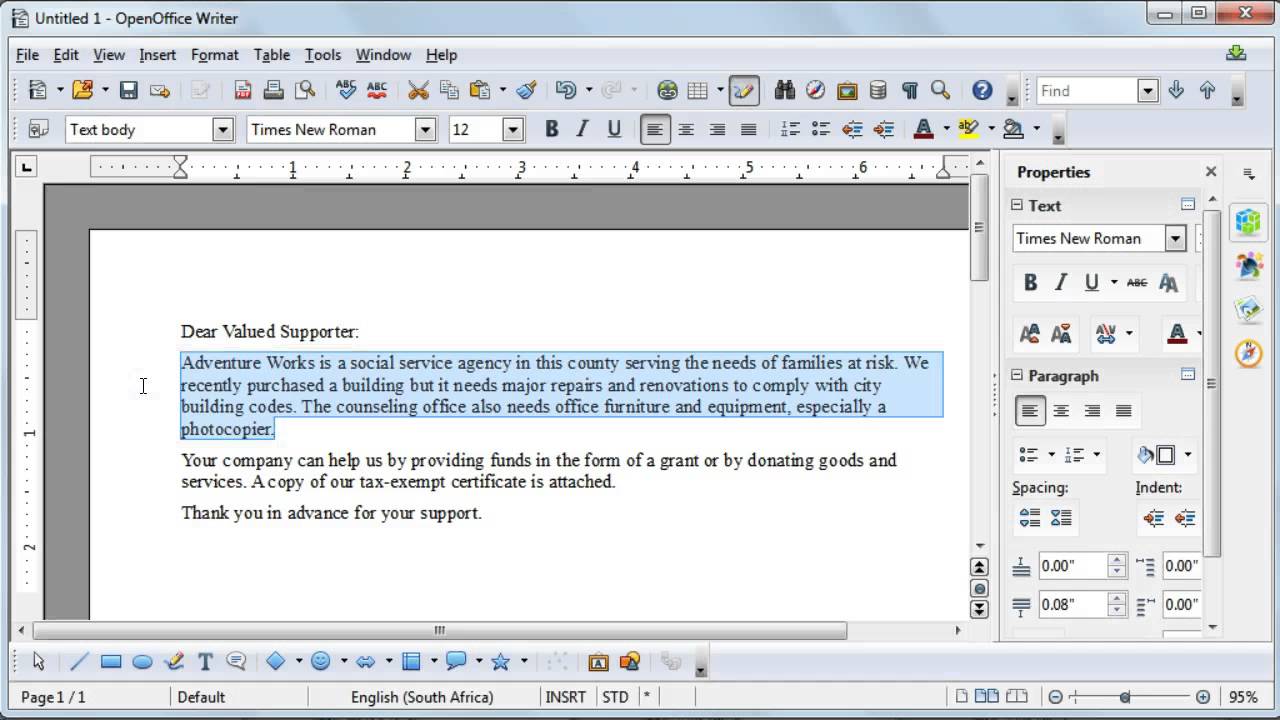This screenshot has height=720, width=1280.
Task: Expand Highlighting color dropdown arrow
Action: 990,129
